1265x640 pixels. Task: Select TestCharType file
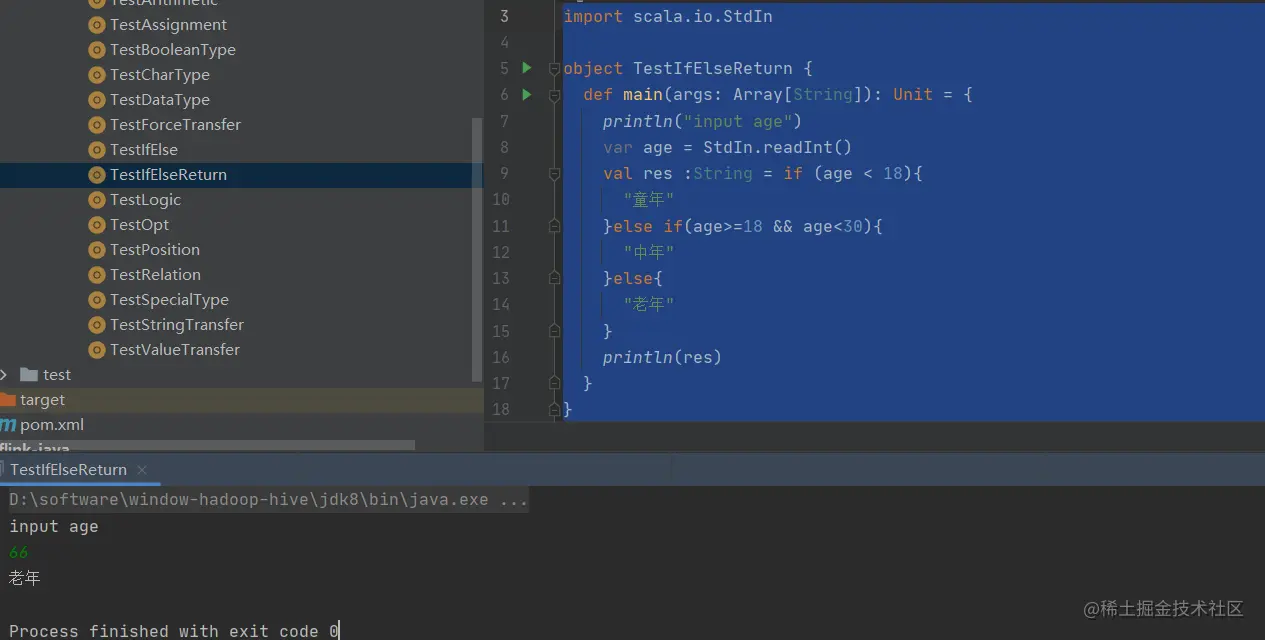coord(160,75)
